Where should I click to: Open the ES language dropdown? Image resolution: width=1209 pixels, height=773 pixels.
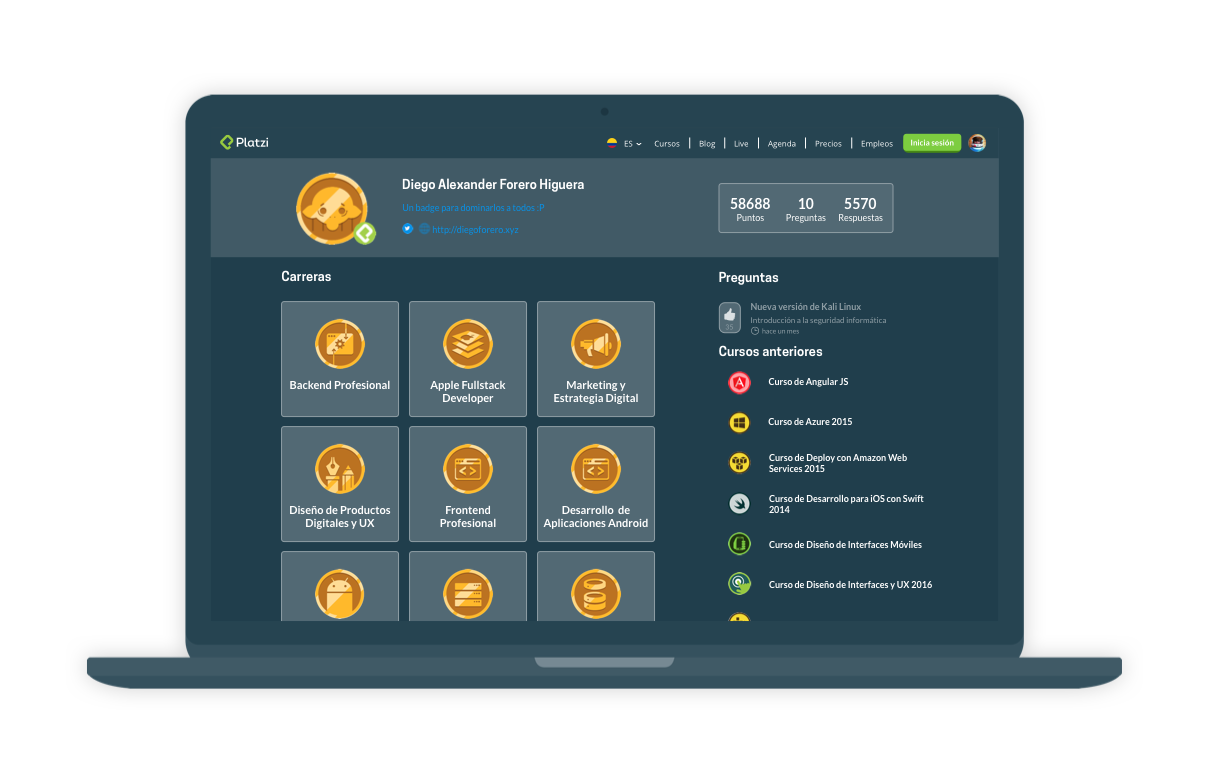[633, 144]
